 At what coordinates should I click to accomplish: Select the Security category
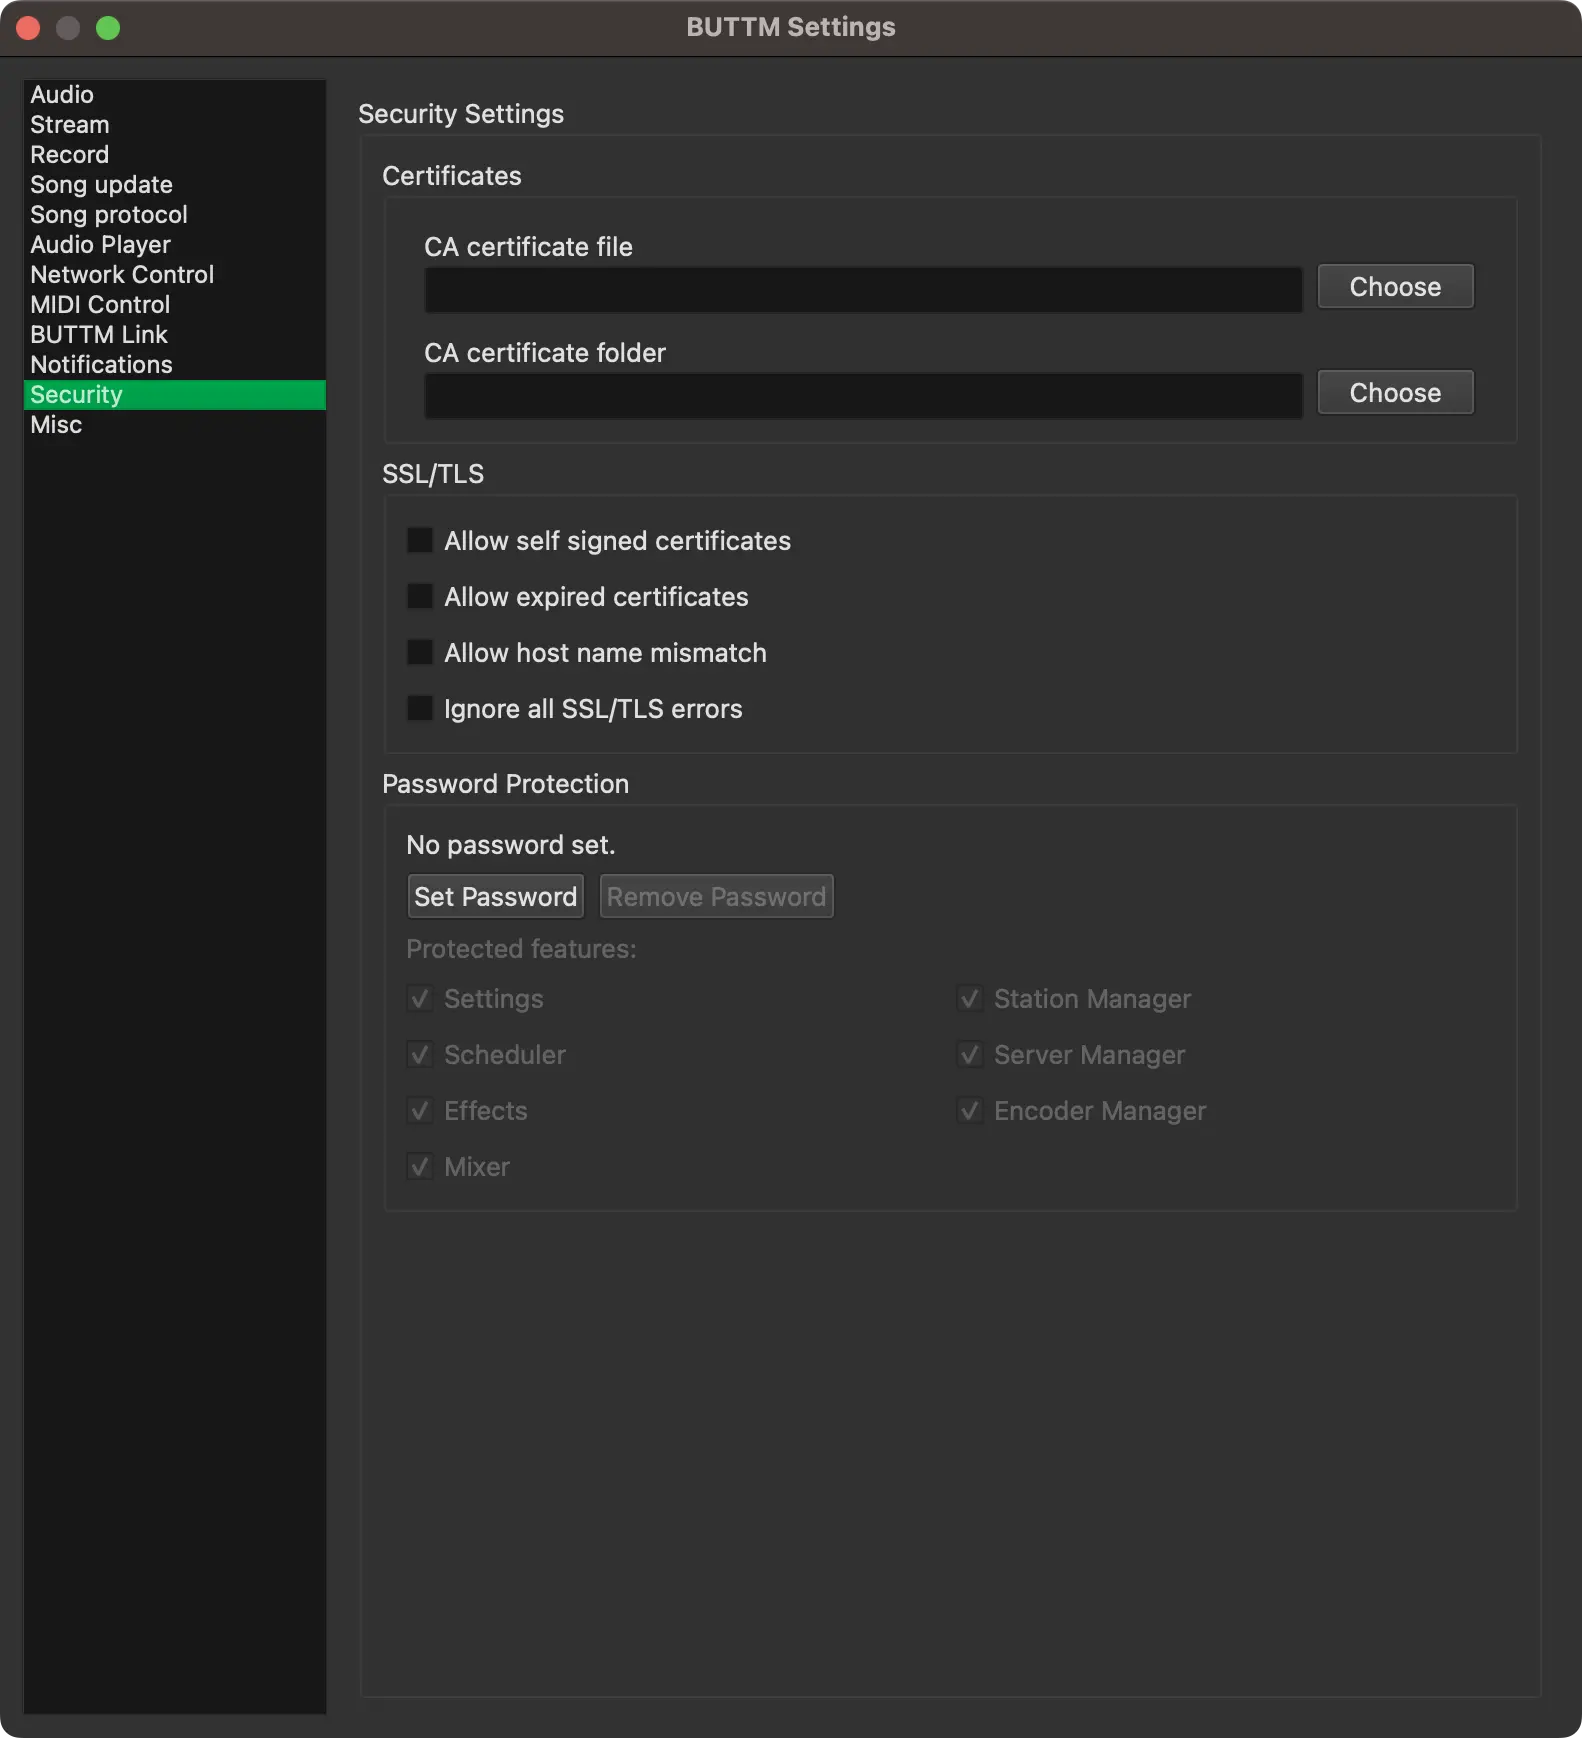(174, 395)
